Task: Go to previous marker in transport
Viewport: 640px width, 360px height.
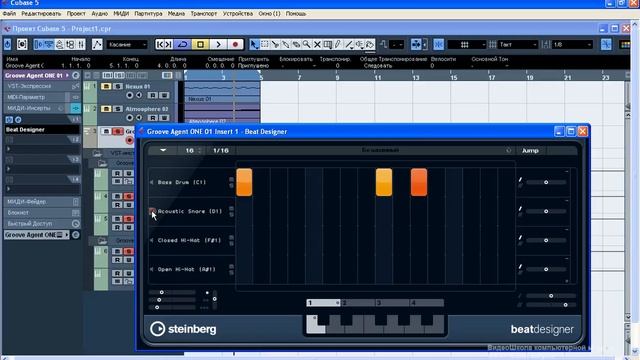Action: tap(160, 44)
